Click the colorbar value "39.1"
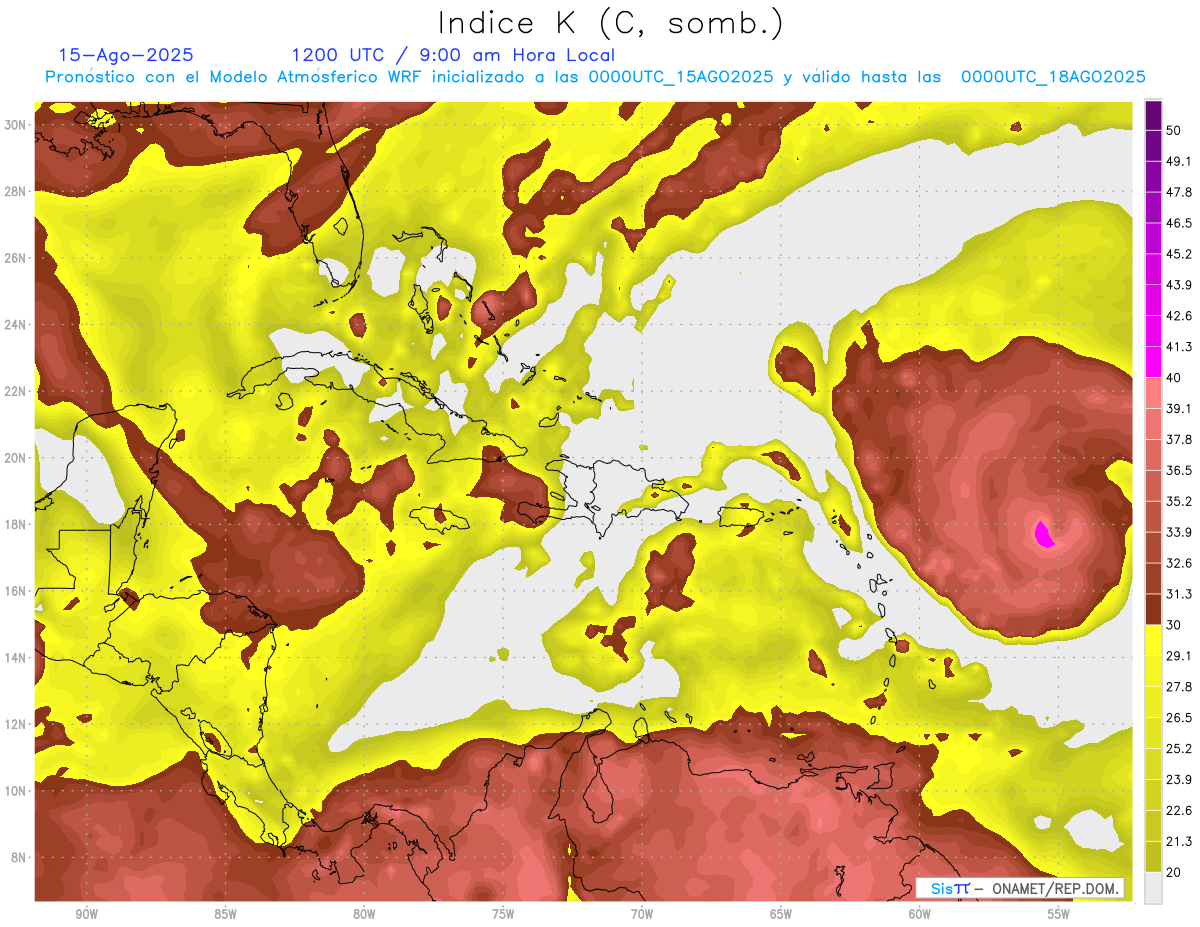The width and height of the screenshot is (1200, 927). [x=1179, y=409]
